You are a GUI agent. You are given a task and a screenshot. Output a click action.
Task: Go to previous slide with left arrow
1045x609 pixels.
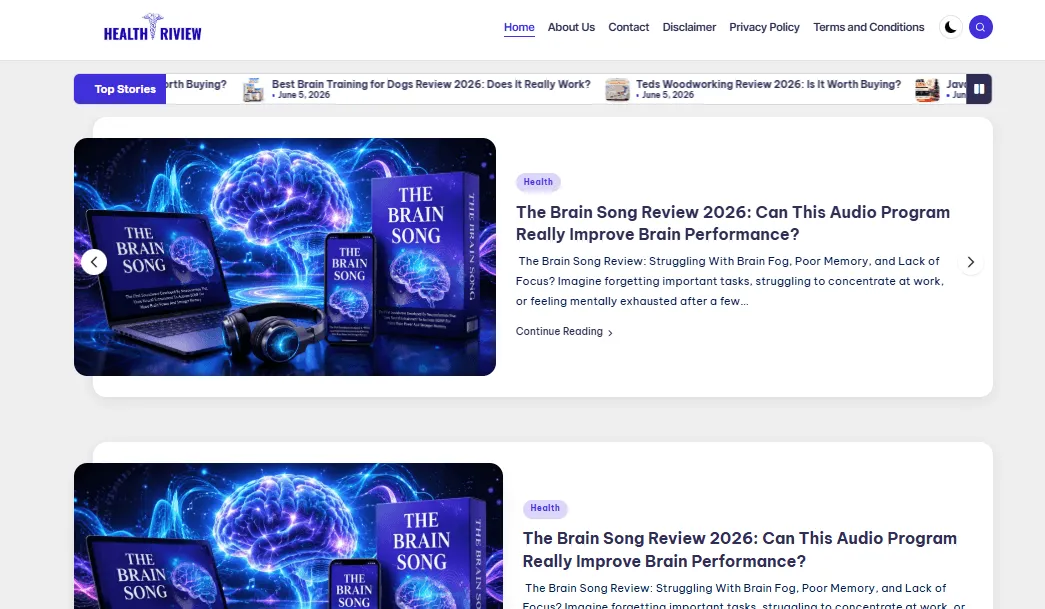94,262
